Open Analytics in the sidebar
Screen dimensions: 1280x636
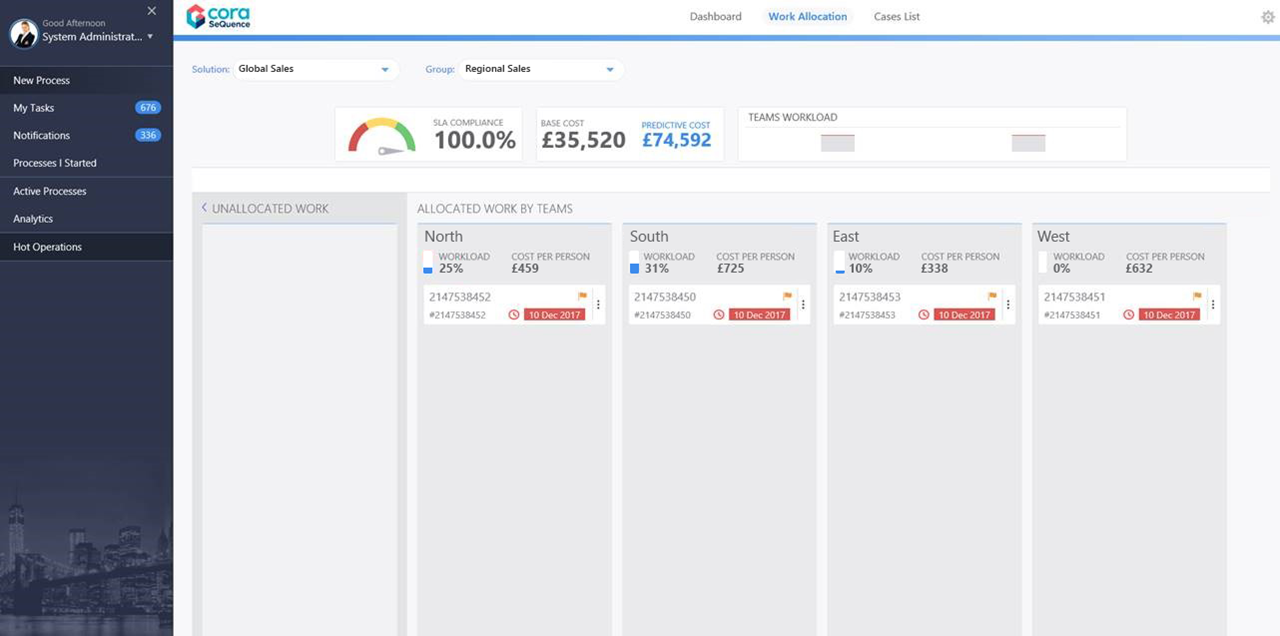[x=86, y=219]
